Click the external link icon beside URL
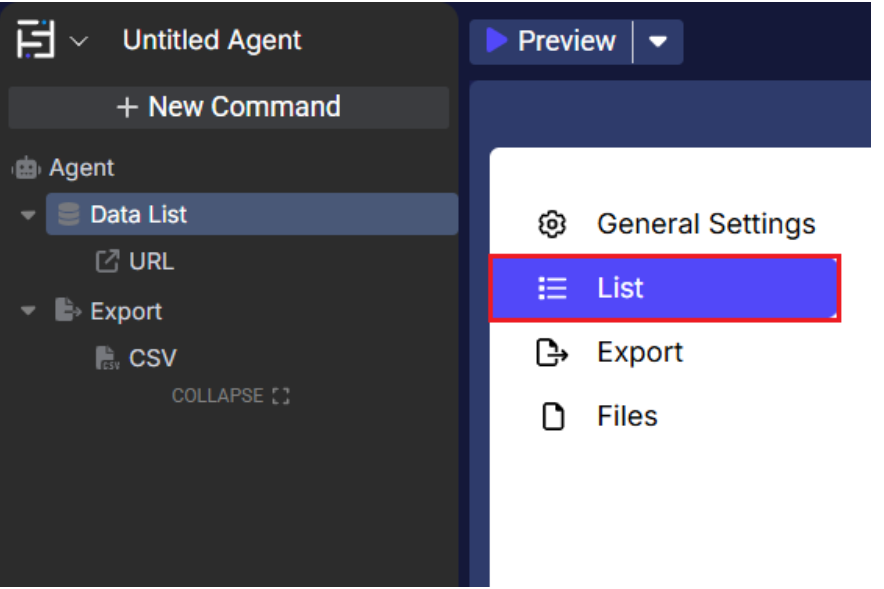The width and height of the screenshot is (884, 589). (x=106, y=262)
